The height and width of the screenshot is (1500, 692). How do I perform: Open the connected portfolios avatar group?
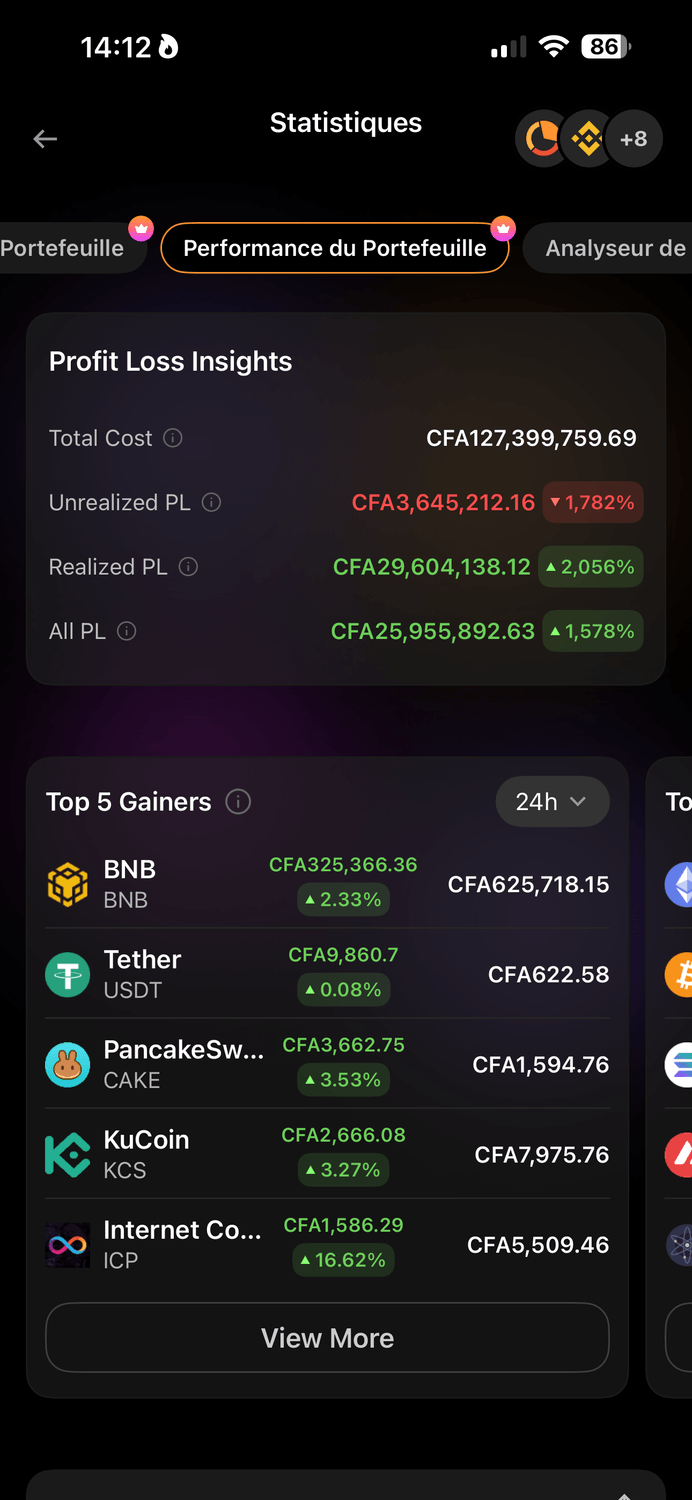point(587,139)
